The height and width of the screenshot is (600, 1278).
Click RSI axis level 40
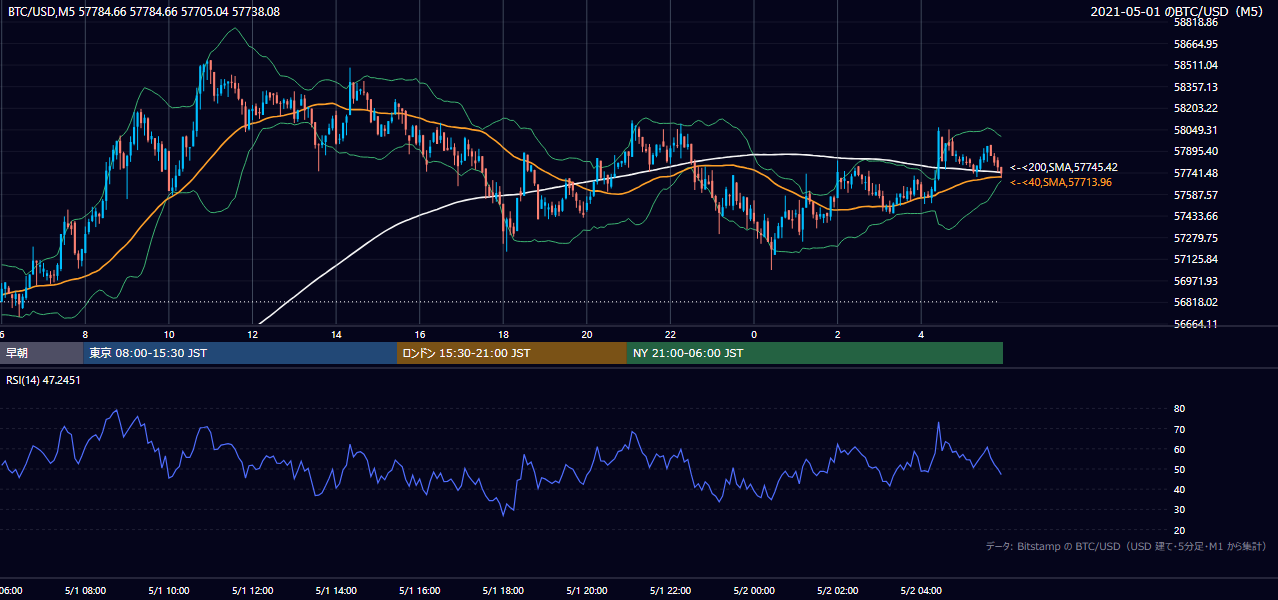tap(1179, 489)
